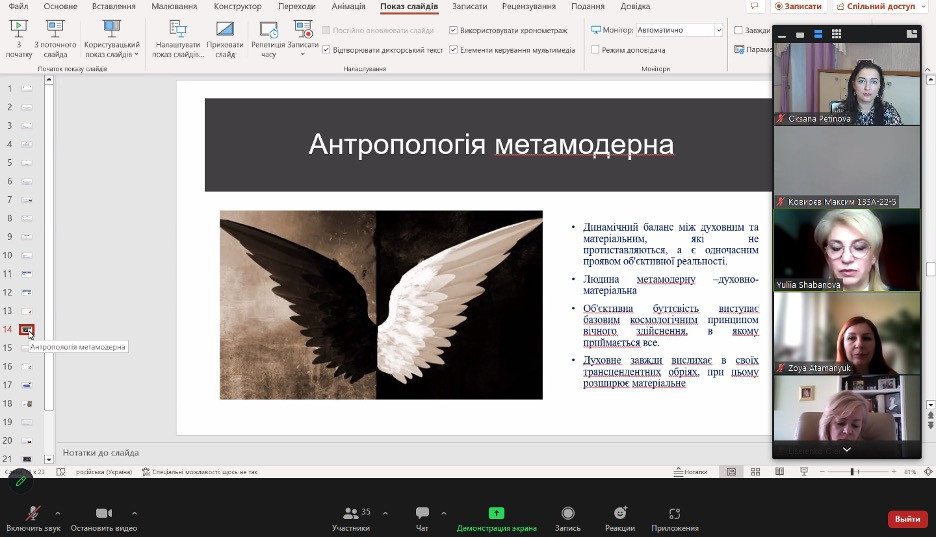936x538 pixels.
Task: Click the red Выйти button
Action: click(907, 519)
